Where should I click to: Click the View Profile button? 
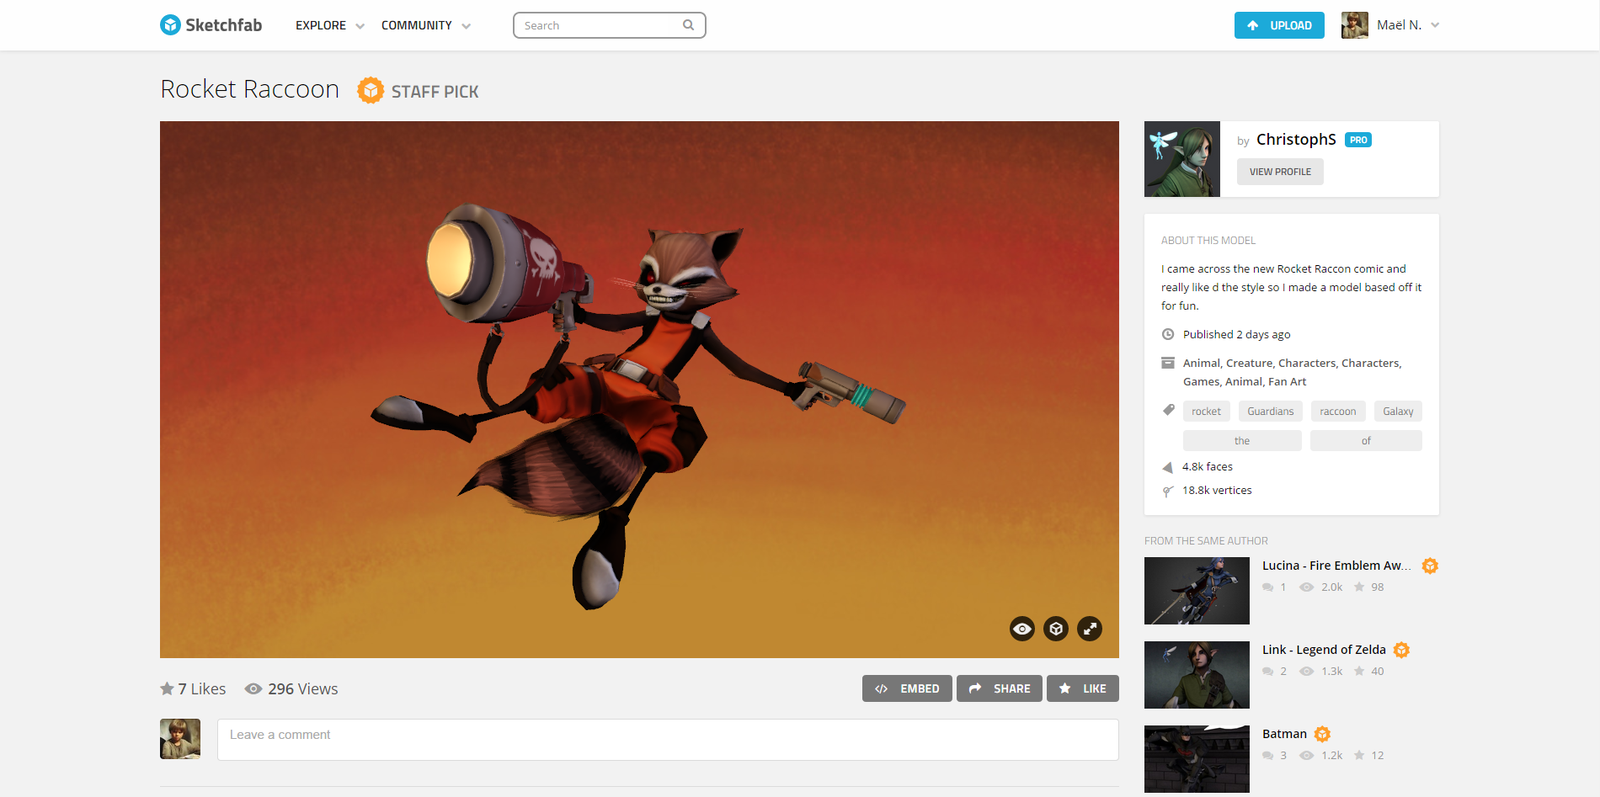1280,172
